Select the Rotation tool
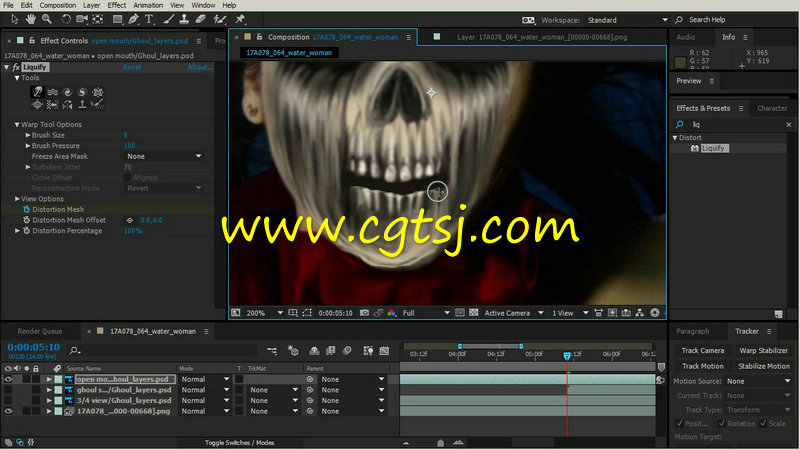The height and width of the screenshot is (450, 800). [x=66, y=19]
